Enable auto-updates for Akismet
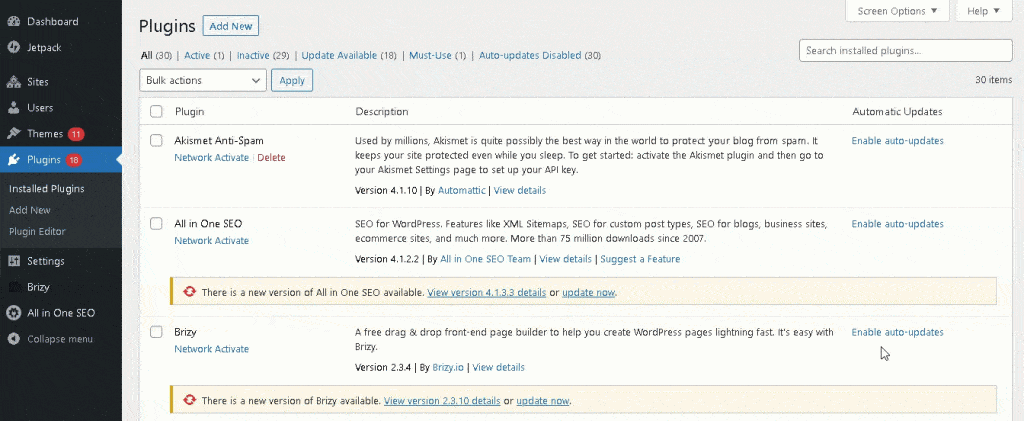The image size is (1024, 421). pyautogui.click(x=897, y=140)
